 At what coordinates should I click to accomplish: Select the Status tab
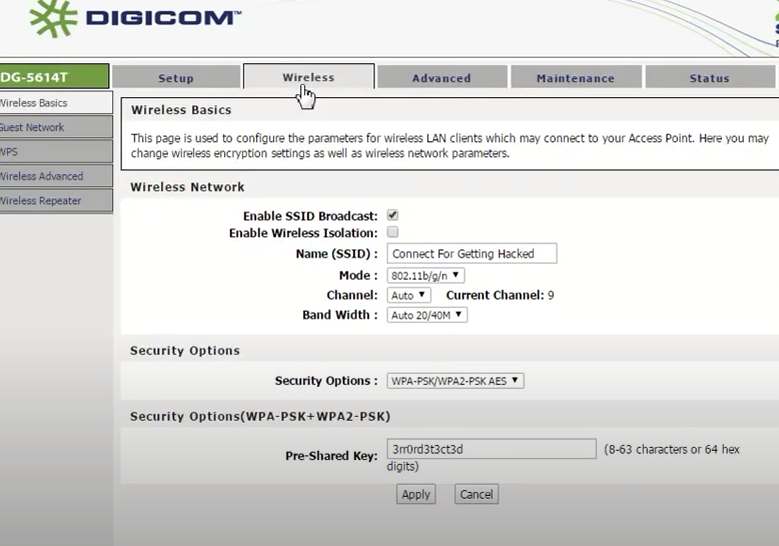click(x=709, y=78)
